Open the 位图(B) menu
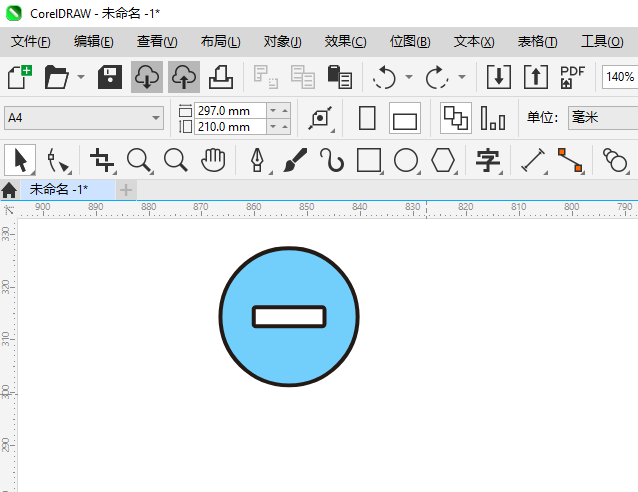638x492 pixels. coord(410,42)
